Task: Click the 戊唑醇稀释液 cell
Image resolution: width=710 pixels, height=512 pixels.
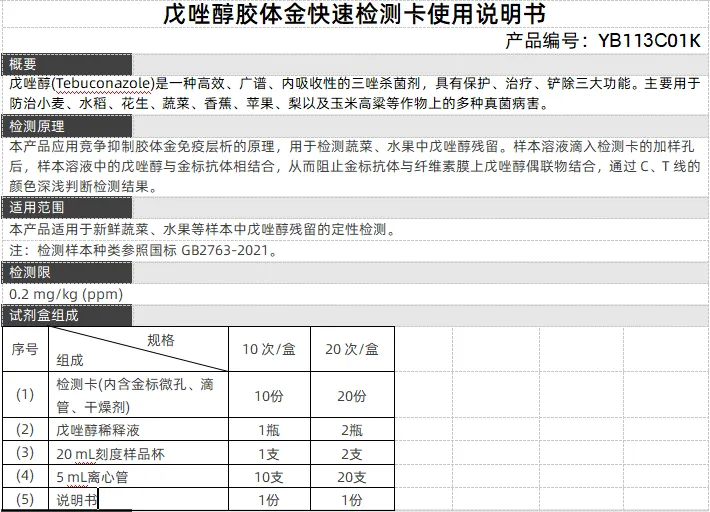Action: [x=138, y=429]
